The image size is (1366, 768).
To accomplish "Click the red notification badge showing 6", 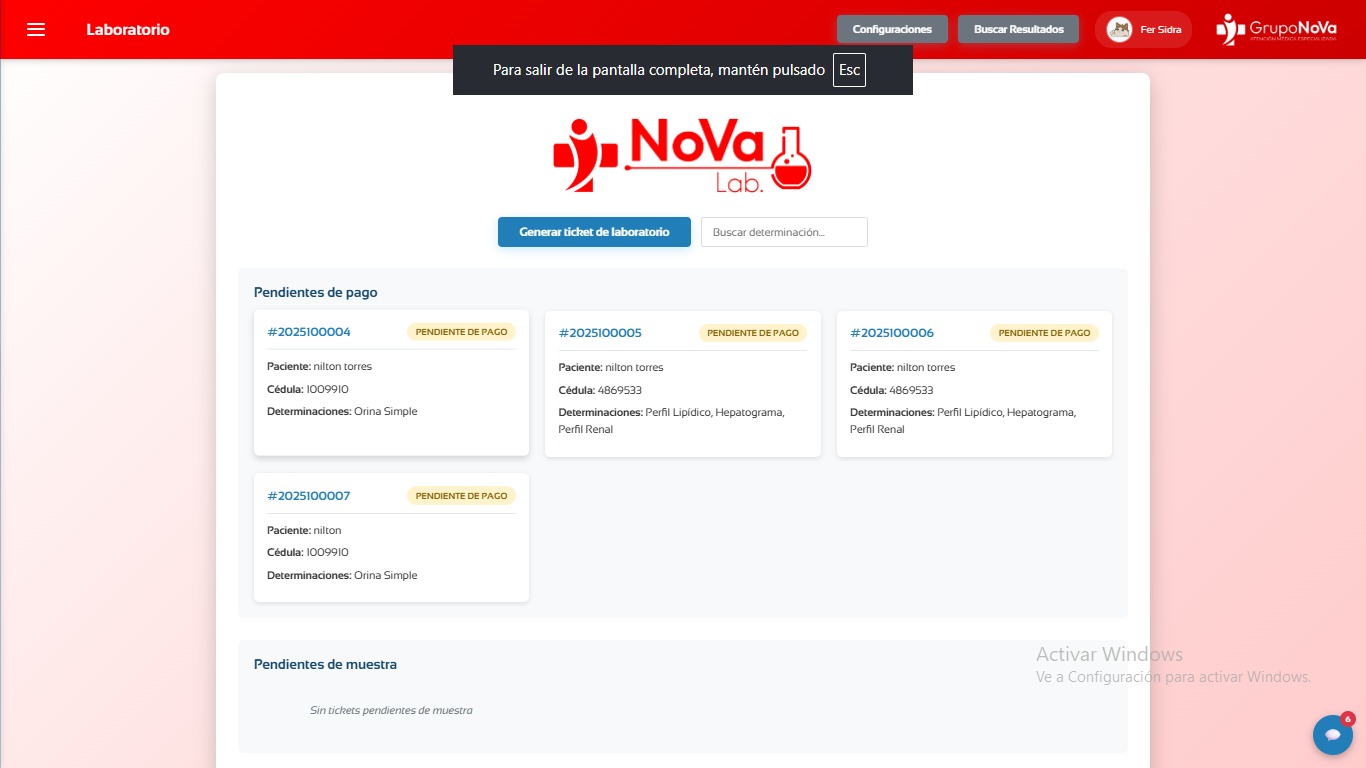I will pos(1347,719).
